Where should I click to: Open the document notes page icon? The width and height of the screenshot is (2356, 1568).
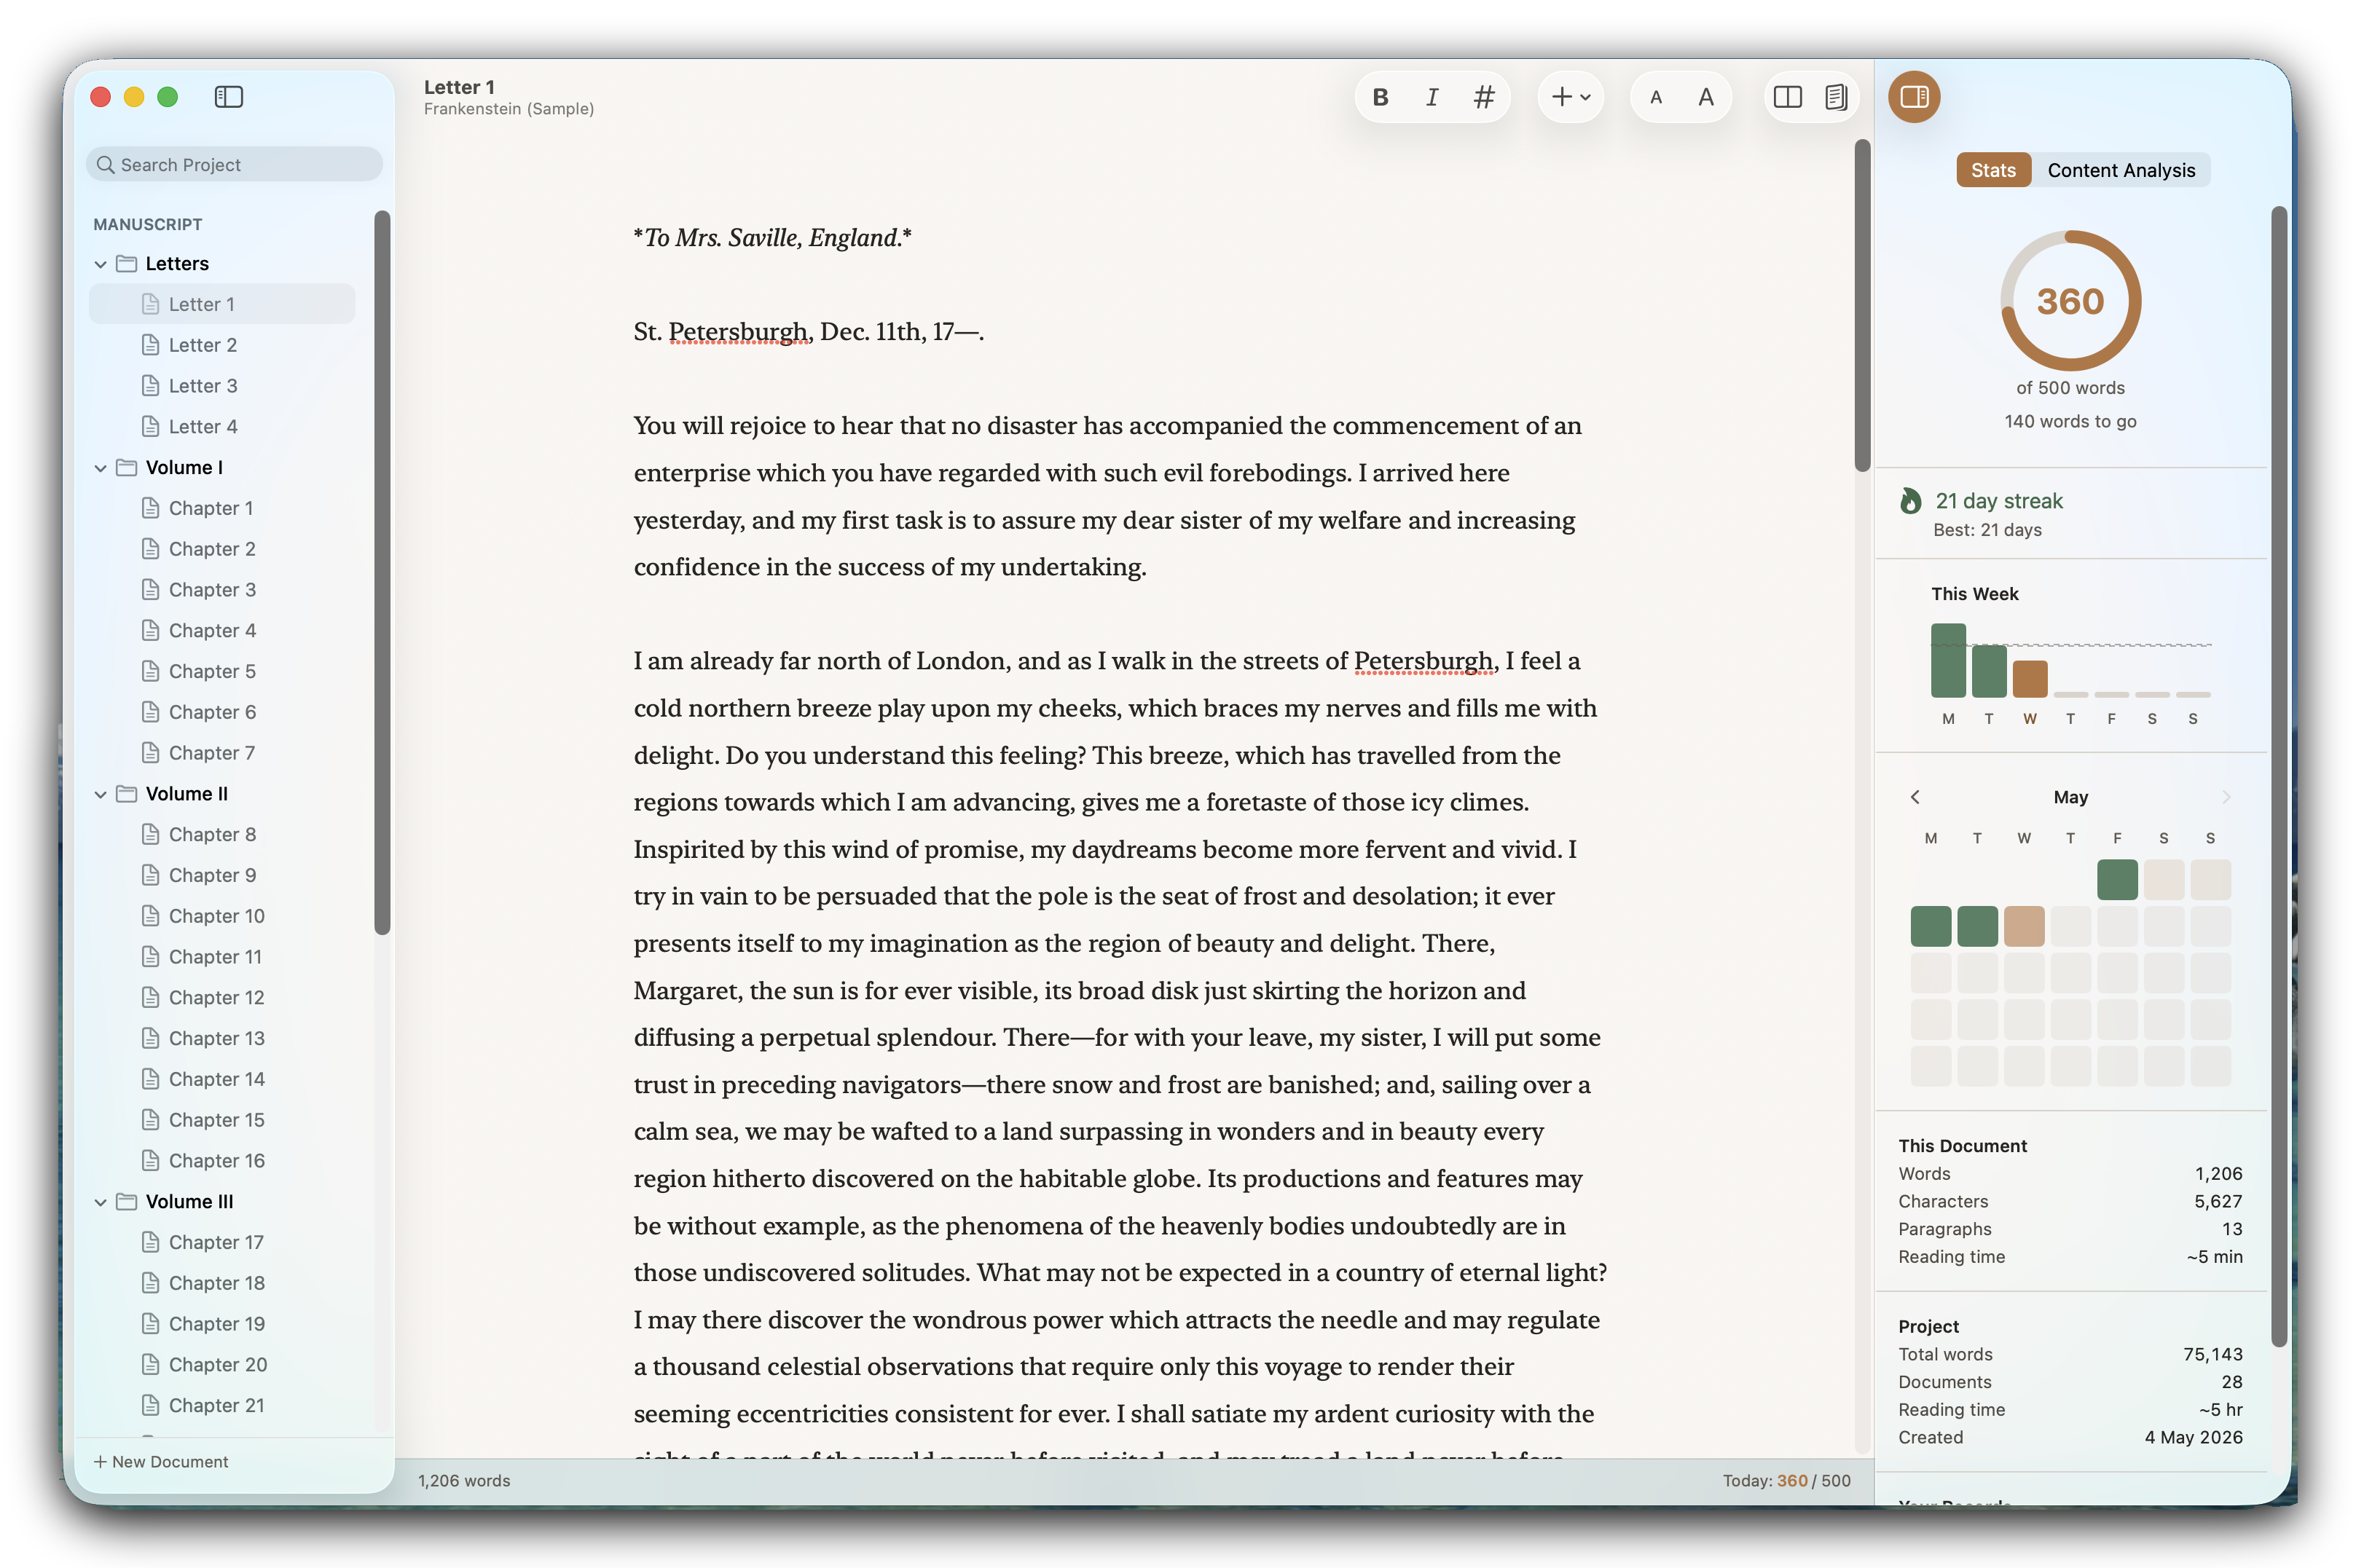click(1836, 97)
